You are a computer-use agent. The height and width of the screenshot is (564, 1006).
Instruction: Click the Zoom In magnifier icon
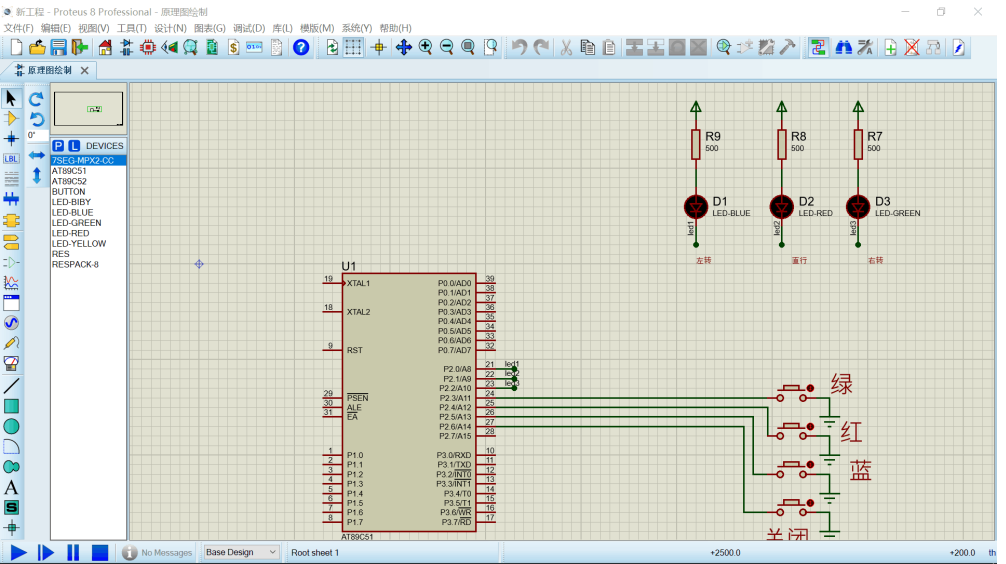click(425, 47)
